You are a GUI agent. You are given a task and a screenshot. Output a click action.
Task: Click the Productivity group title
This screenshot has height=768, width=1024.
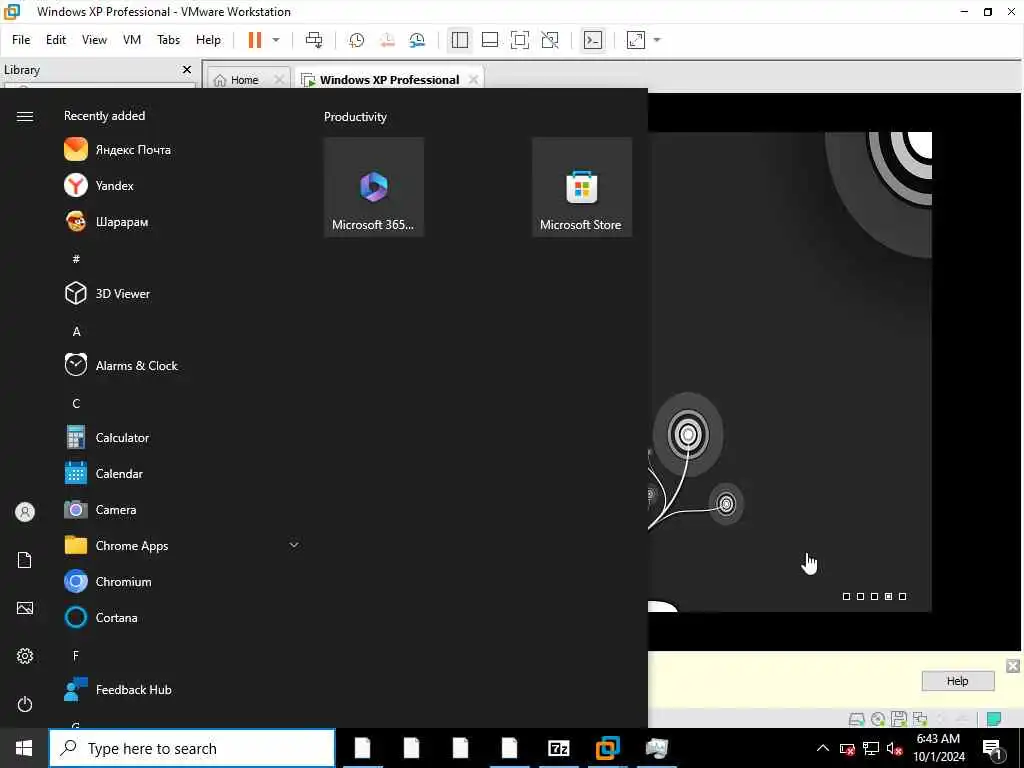355,117
